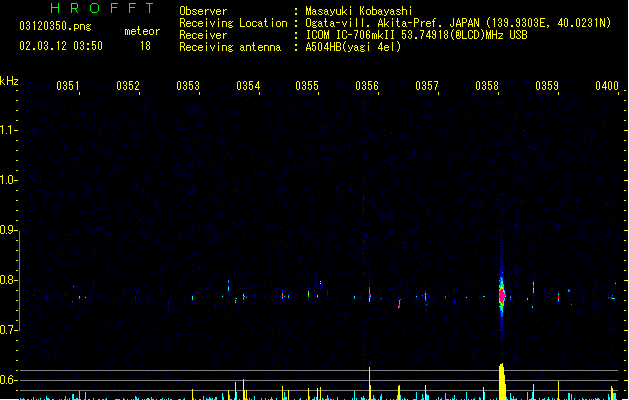Click the Receiver label
This screenshot has height=400, width=629.
(x=203, y=35)
